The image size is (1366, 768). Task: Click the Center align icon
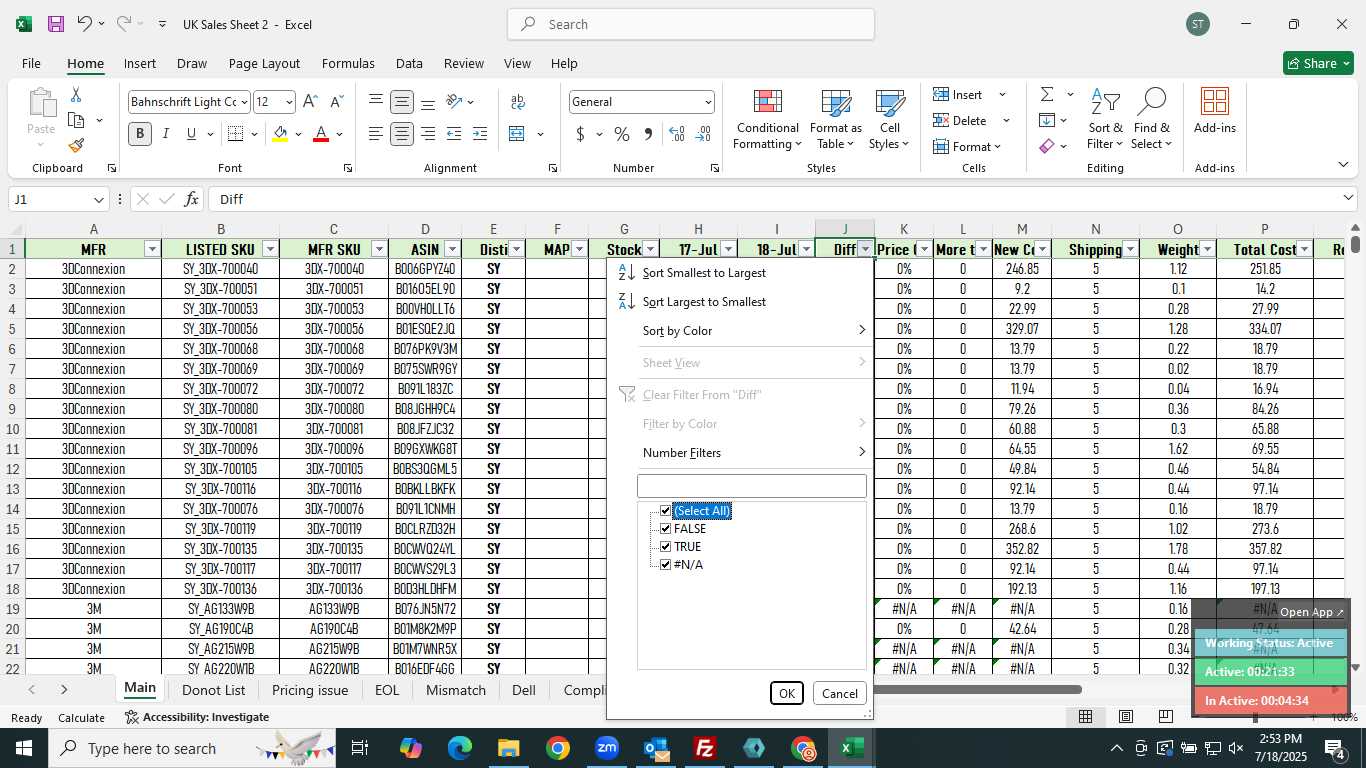(402, 134)
